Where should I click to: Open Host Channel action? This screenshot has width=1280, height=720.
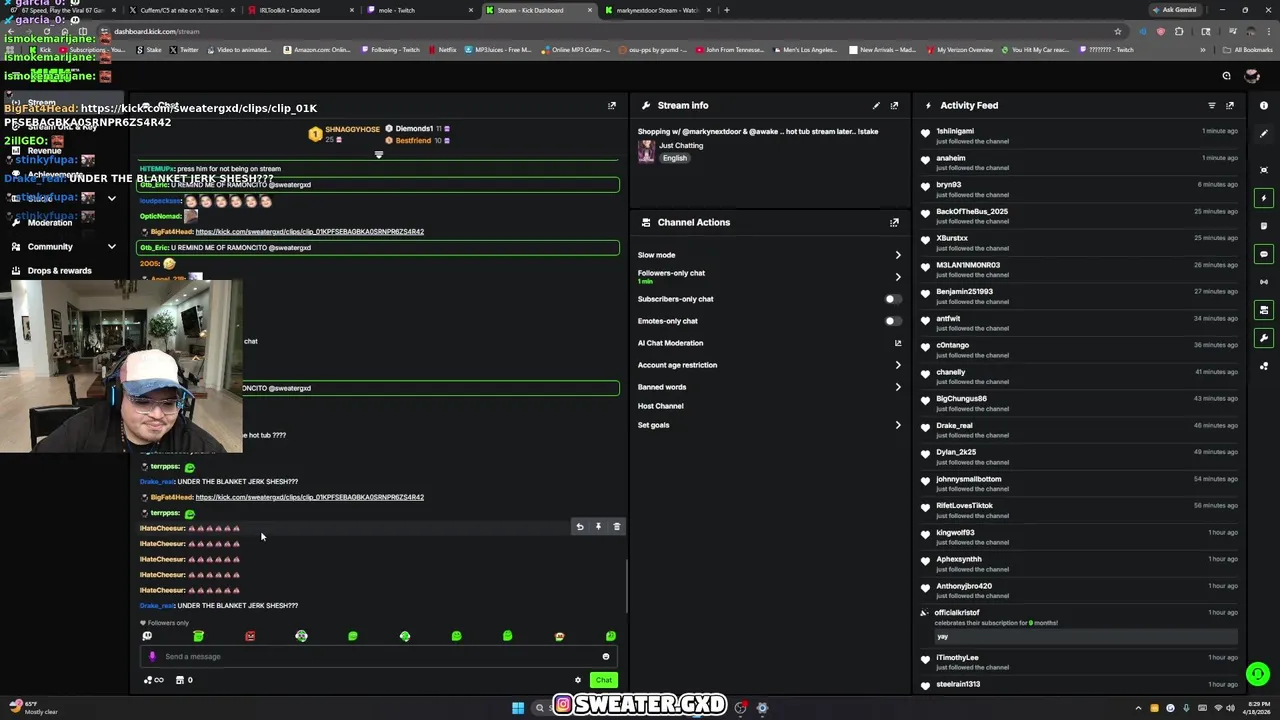pos(661,406)
